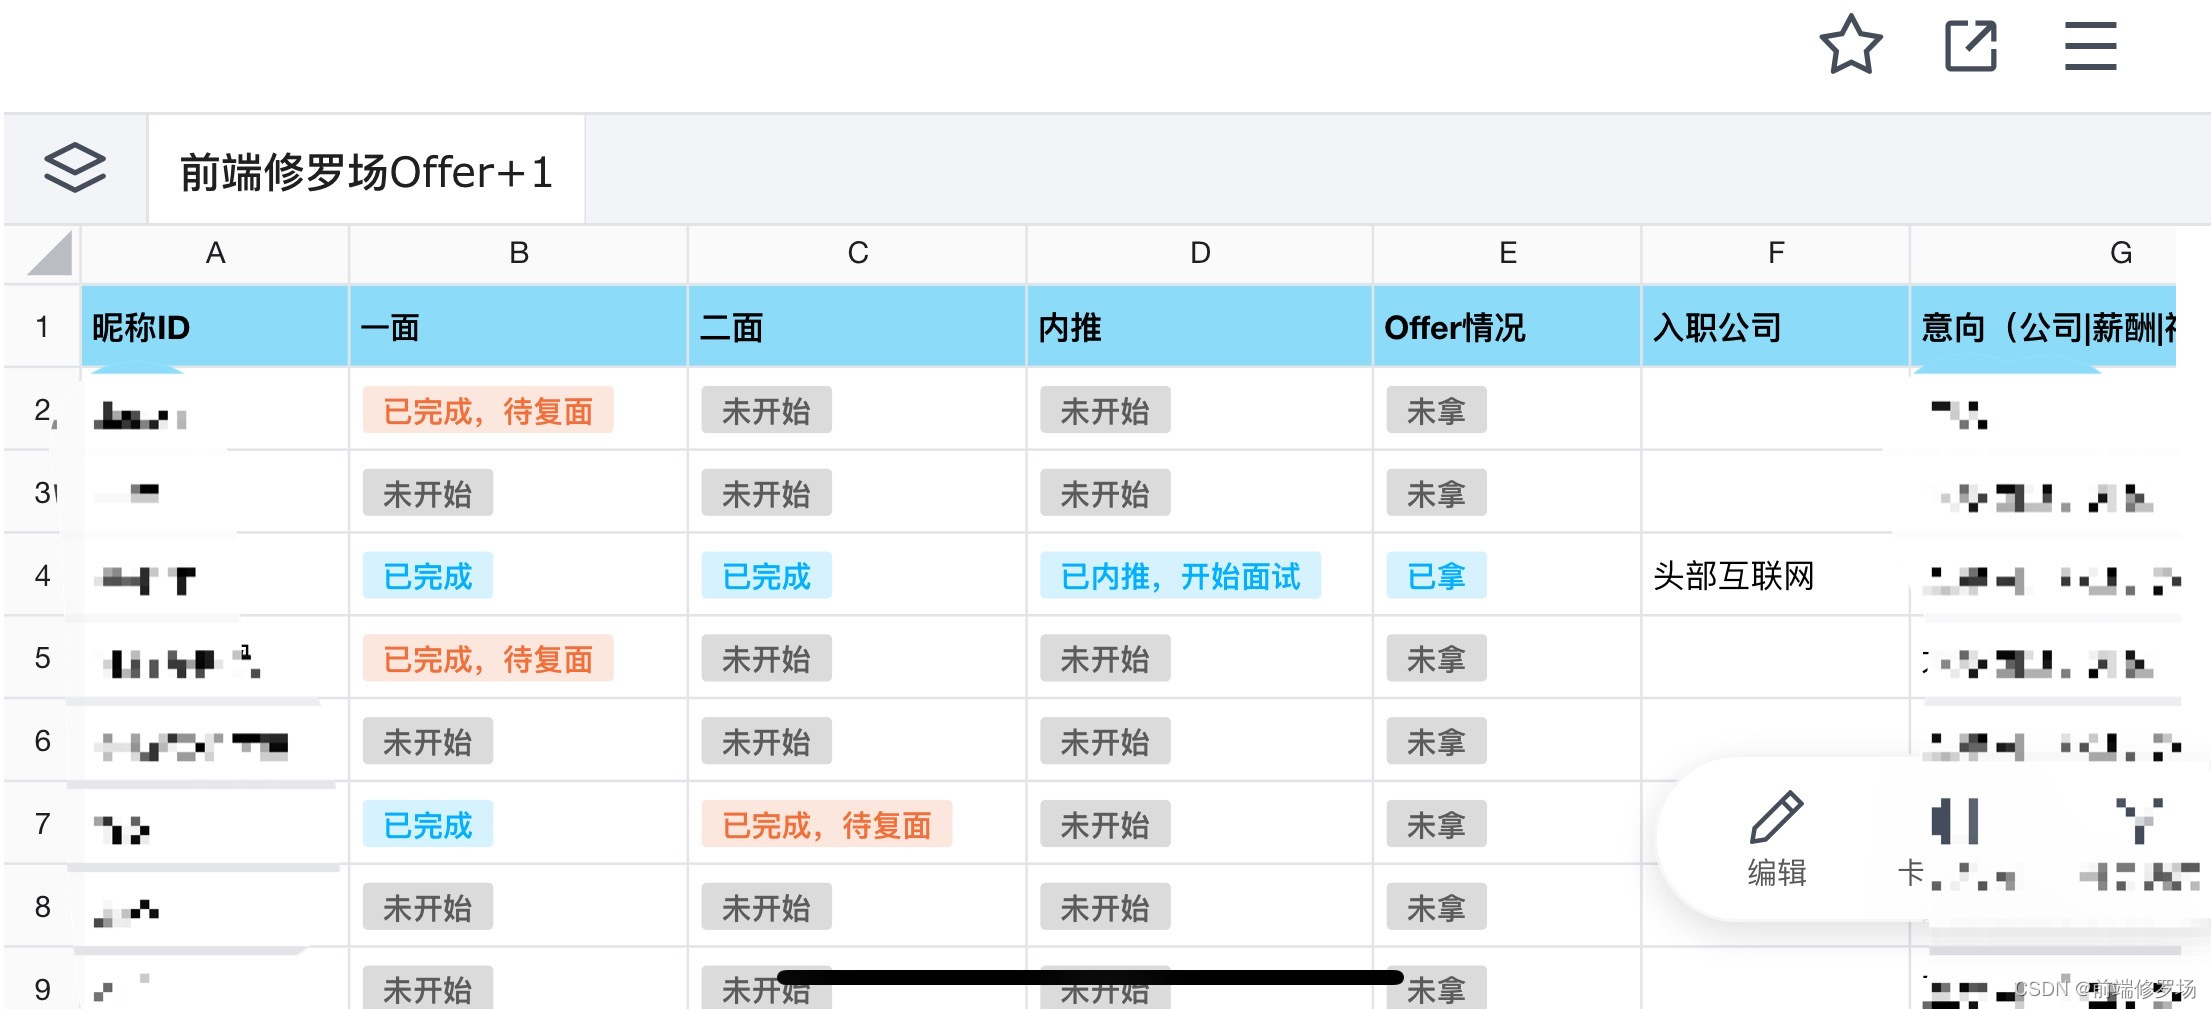Star this document as favorite
This screenshot has width=2211, height=1009.
(1850, 45)
